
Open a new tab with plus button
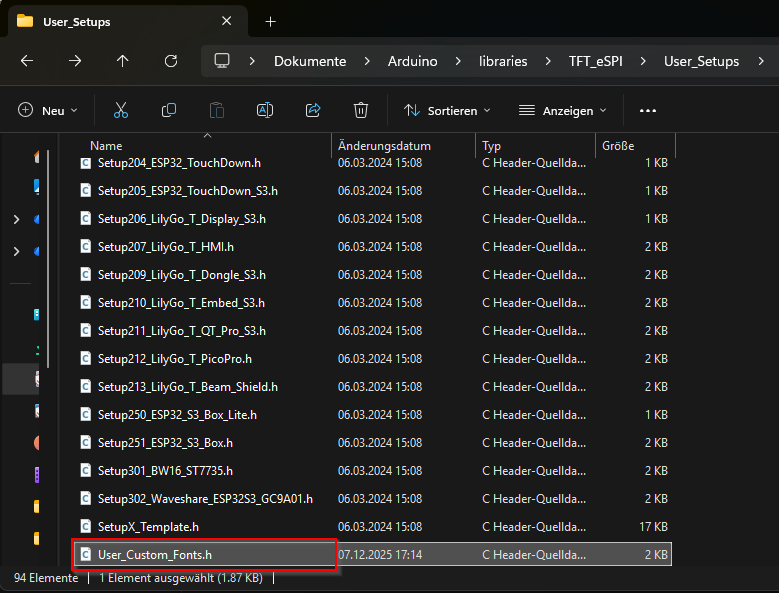pyautogui.click(x=270, y=21)
